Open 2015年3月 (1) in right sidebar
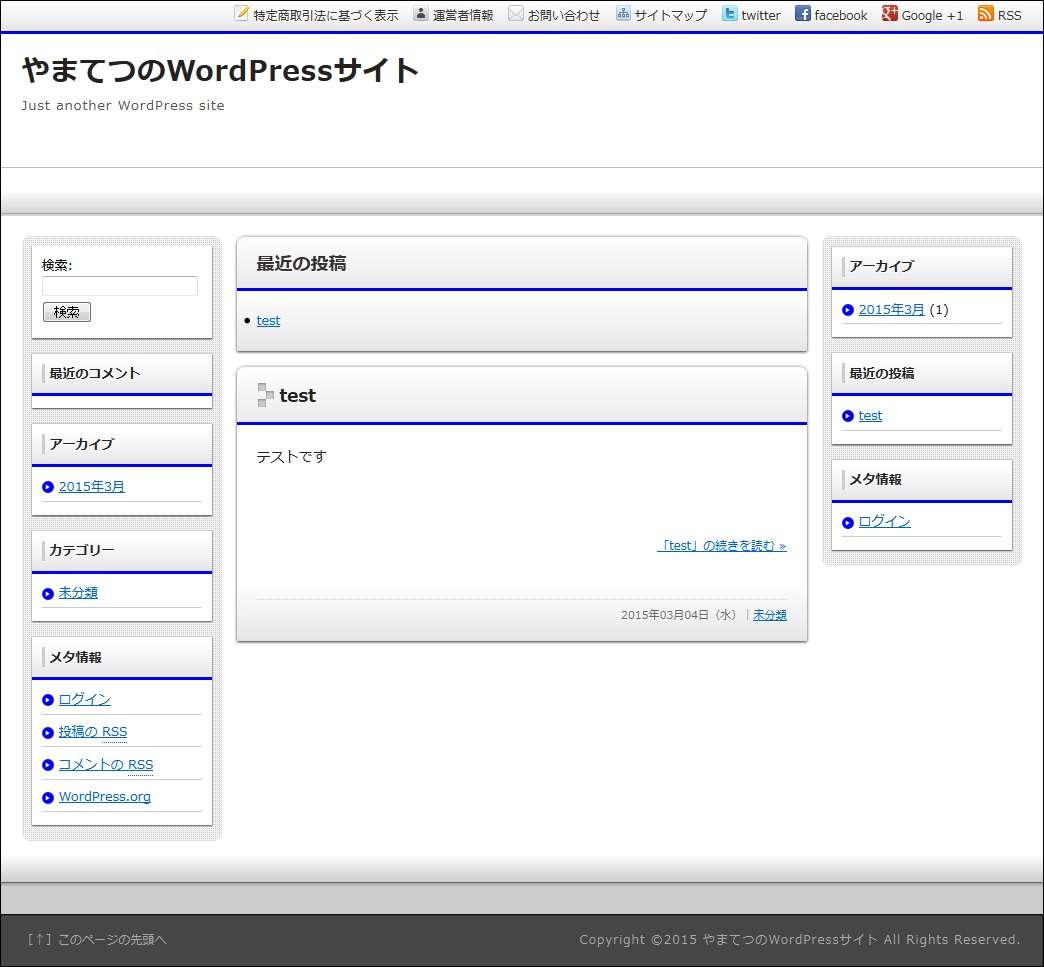 (x=892, y=310)
